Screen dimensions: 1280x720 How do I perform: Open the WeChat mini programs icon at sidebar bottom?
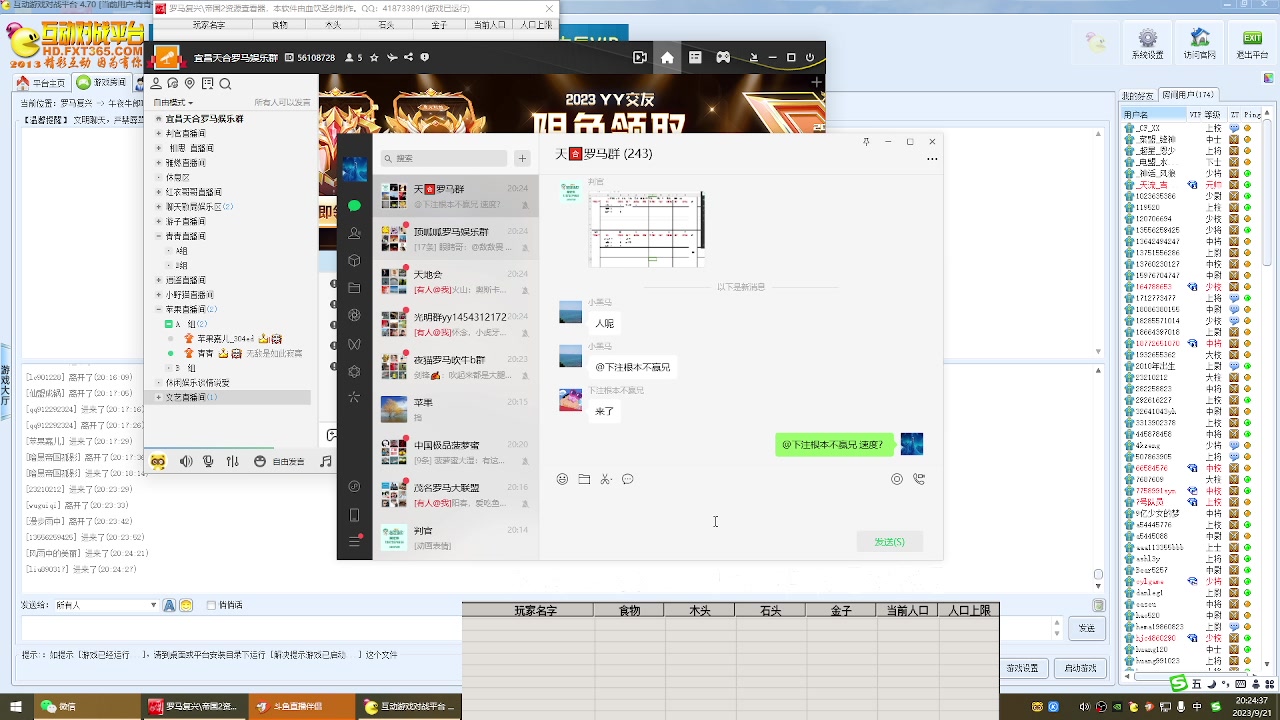pyautogui.click(x=354, y=487)
